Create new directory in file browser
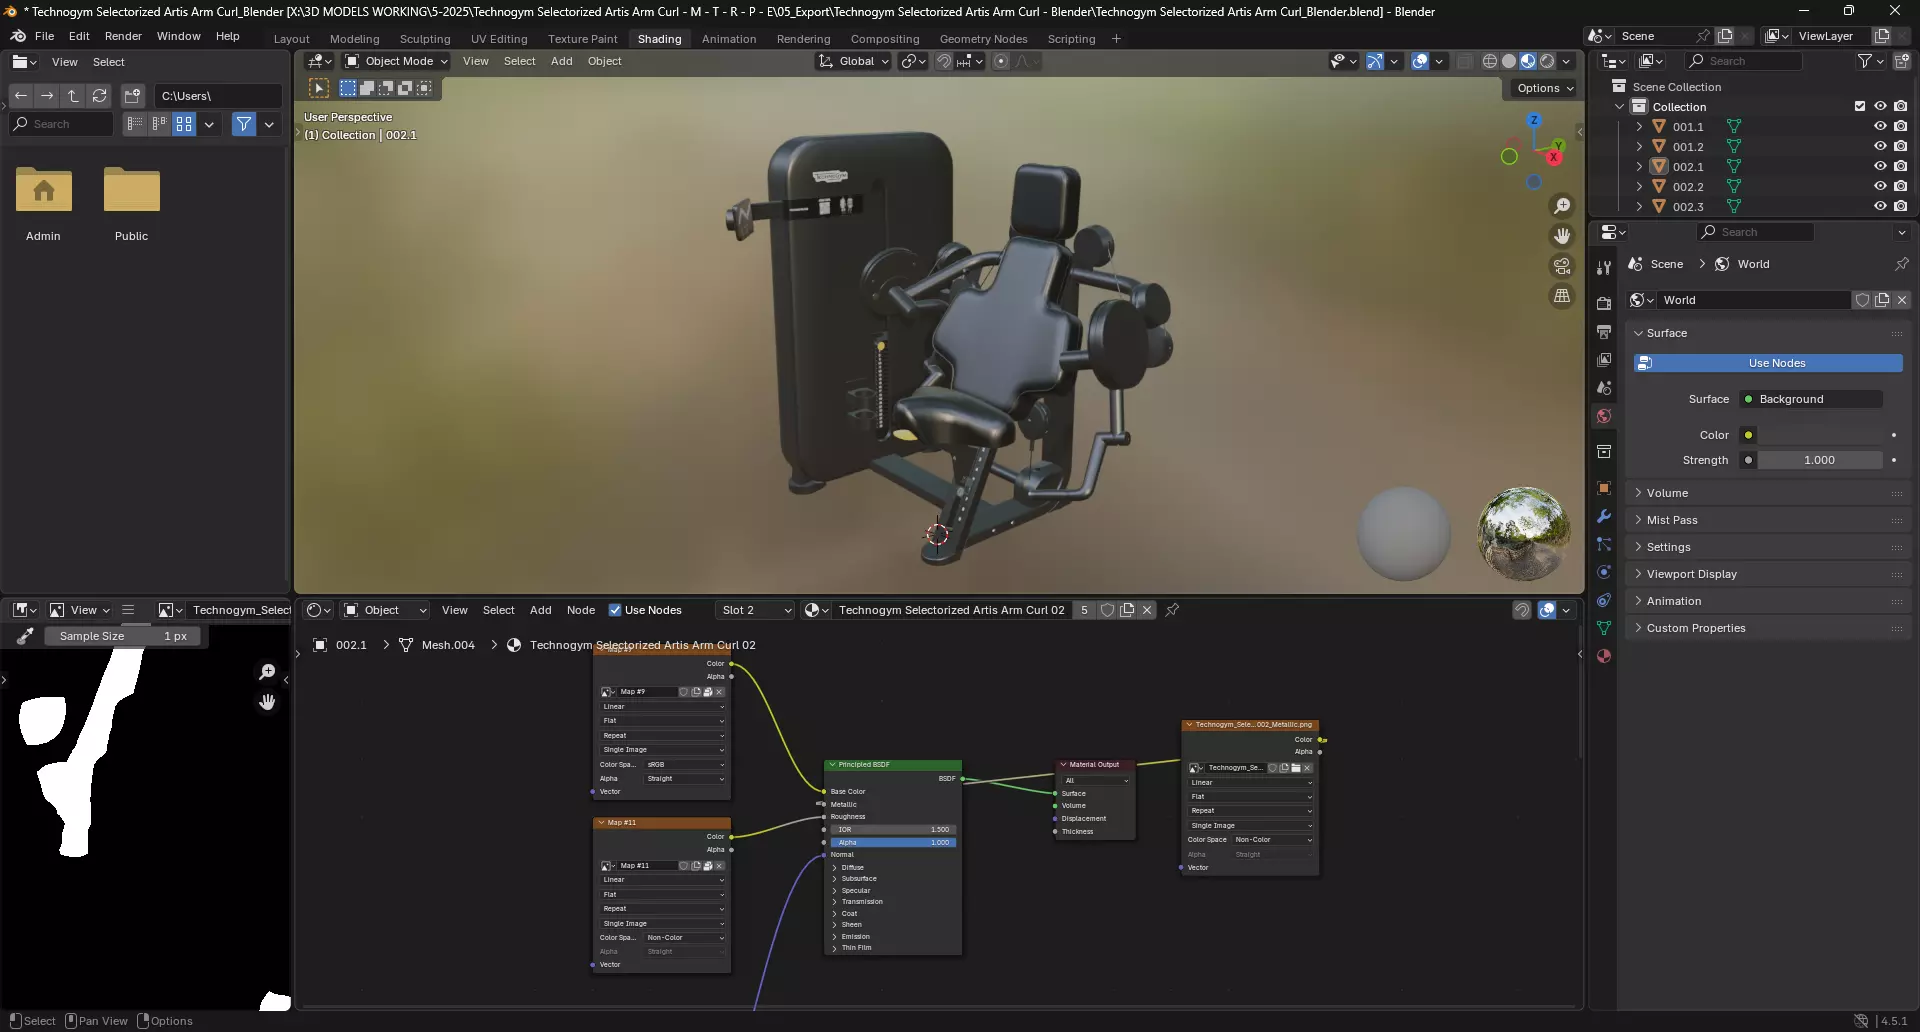The height and width of the screenshot is (1032, 1920). point(132,96)
